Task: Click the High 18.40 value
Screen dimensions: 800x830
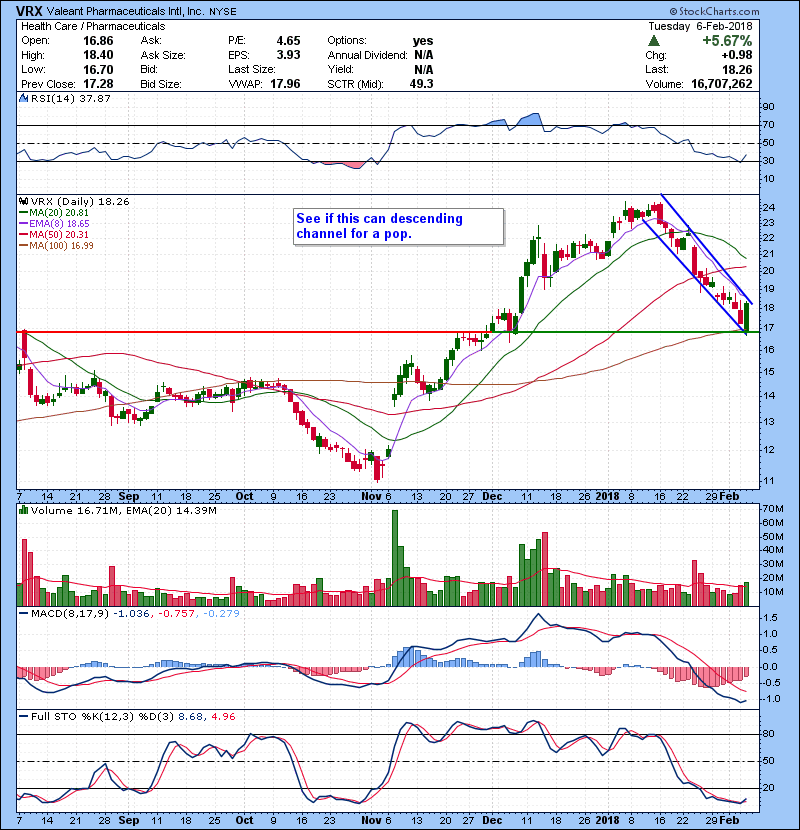Action: point(98,55)
